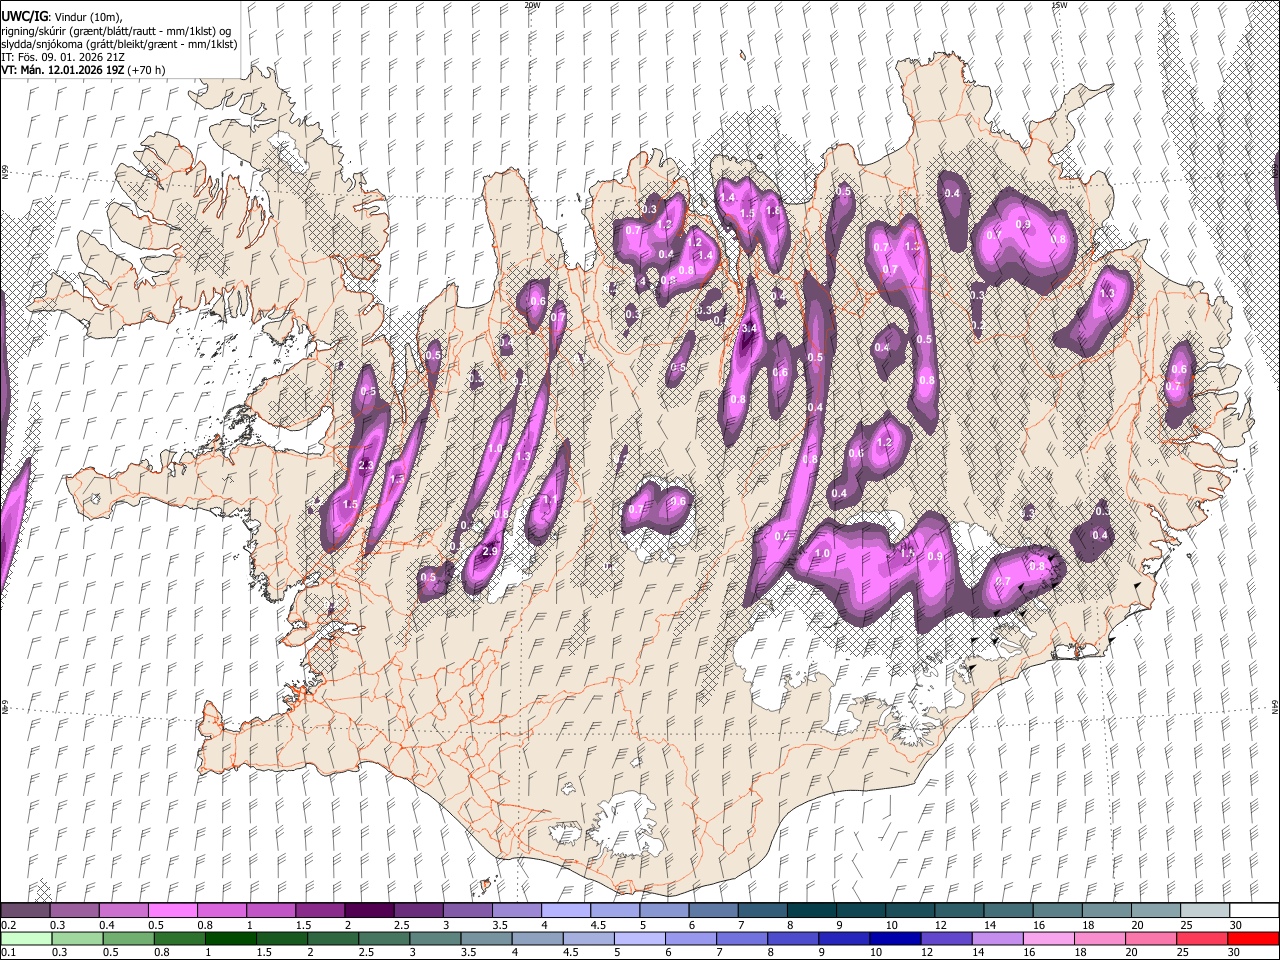
Task: Pick the upper-row swatch between 3 and 3.5
Action: pyautogui.click(x=467, y=910)
